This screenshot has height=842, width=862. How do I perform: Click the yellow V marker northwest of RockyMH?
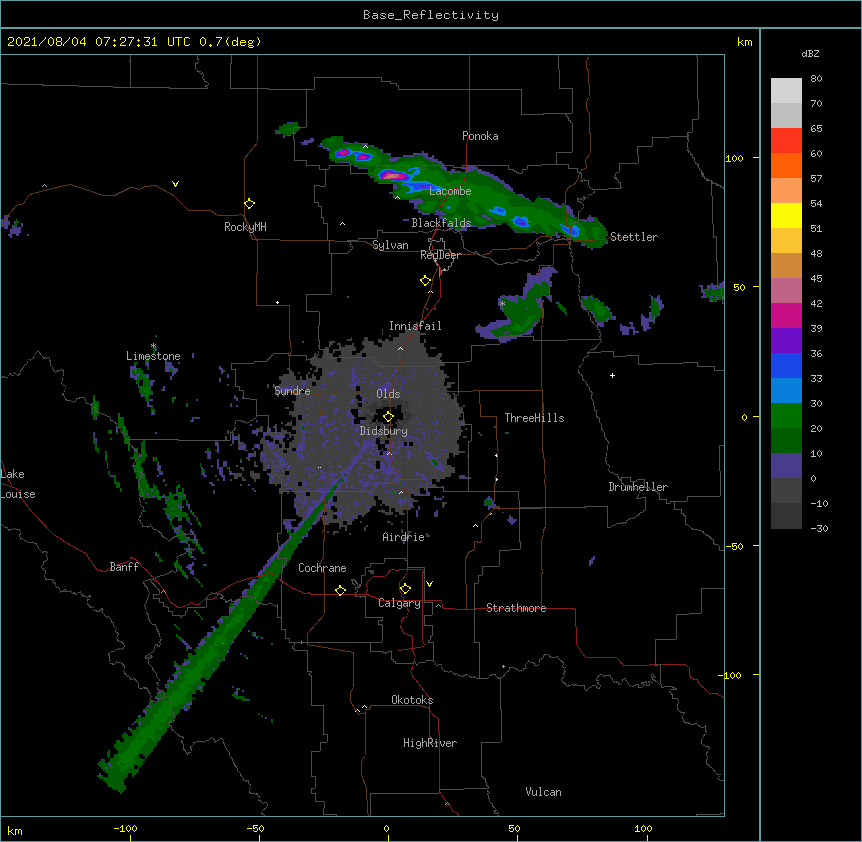point(175,184)
